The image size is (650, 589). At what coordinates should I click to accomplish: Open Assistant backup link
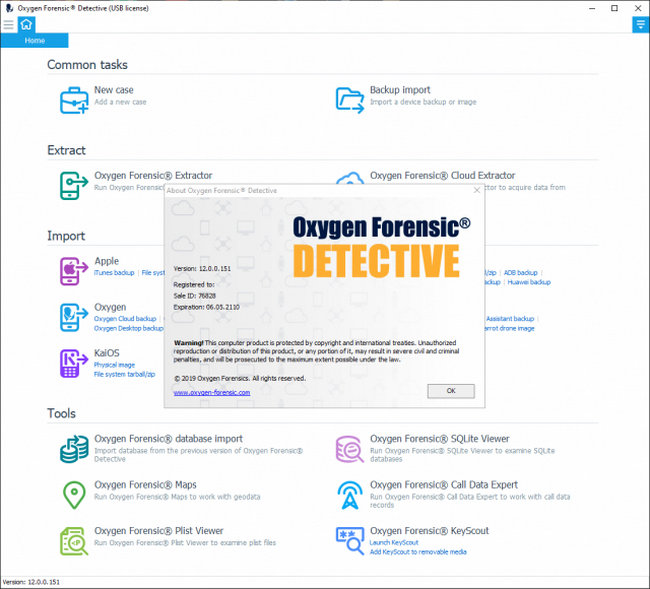click(x=510, y=319)
